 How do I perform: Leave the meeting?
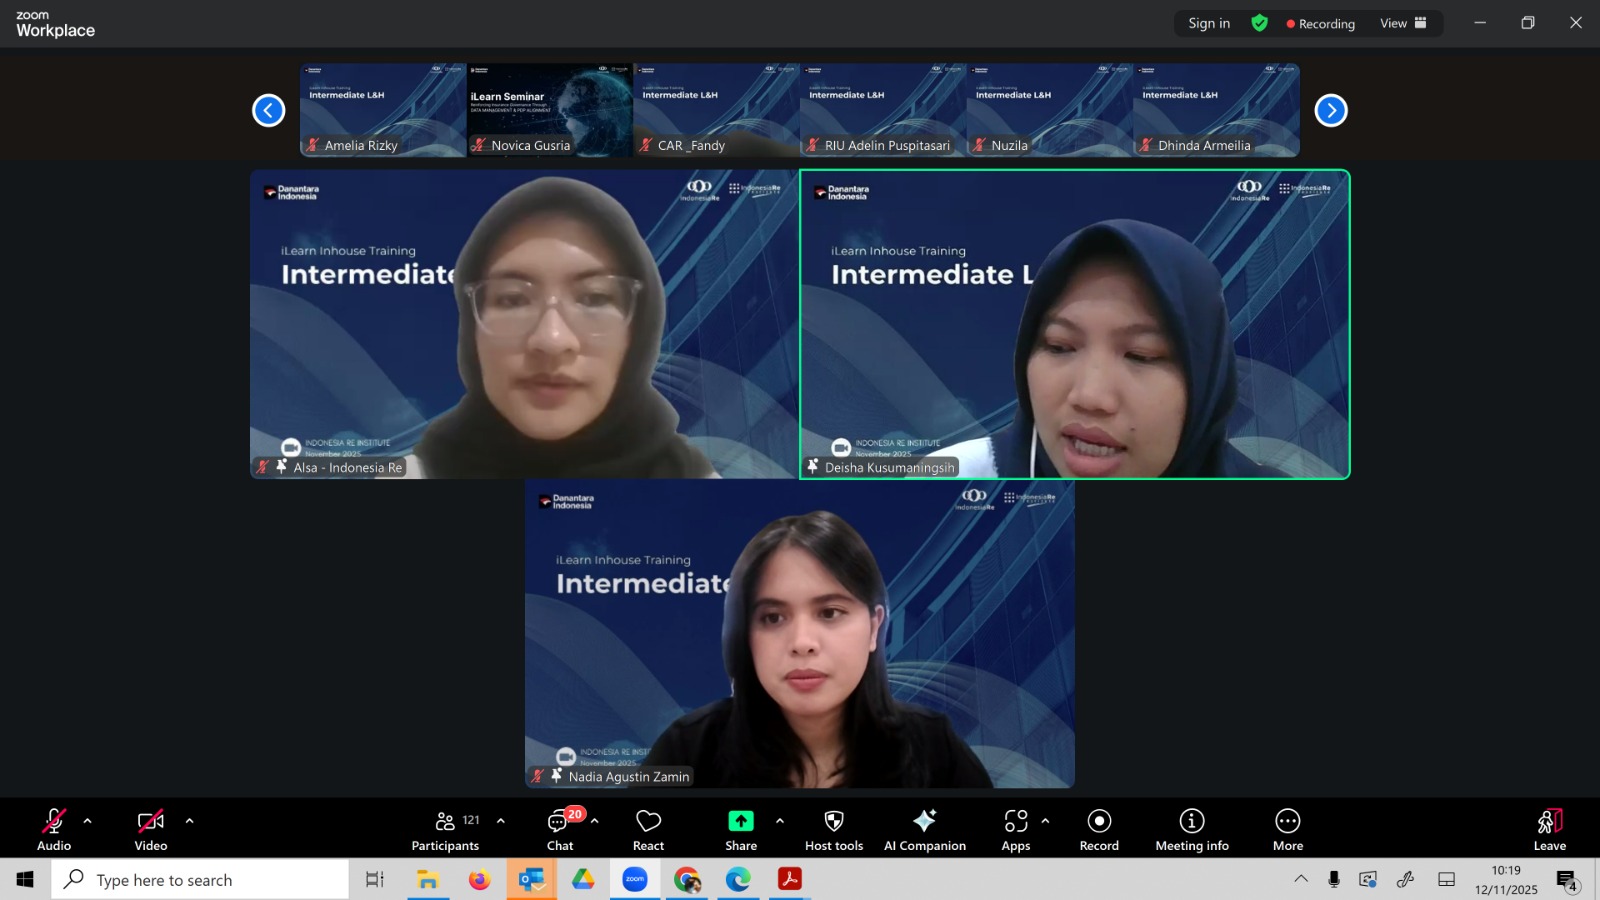click(1549, 829)
